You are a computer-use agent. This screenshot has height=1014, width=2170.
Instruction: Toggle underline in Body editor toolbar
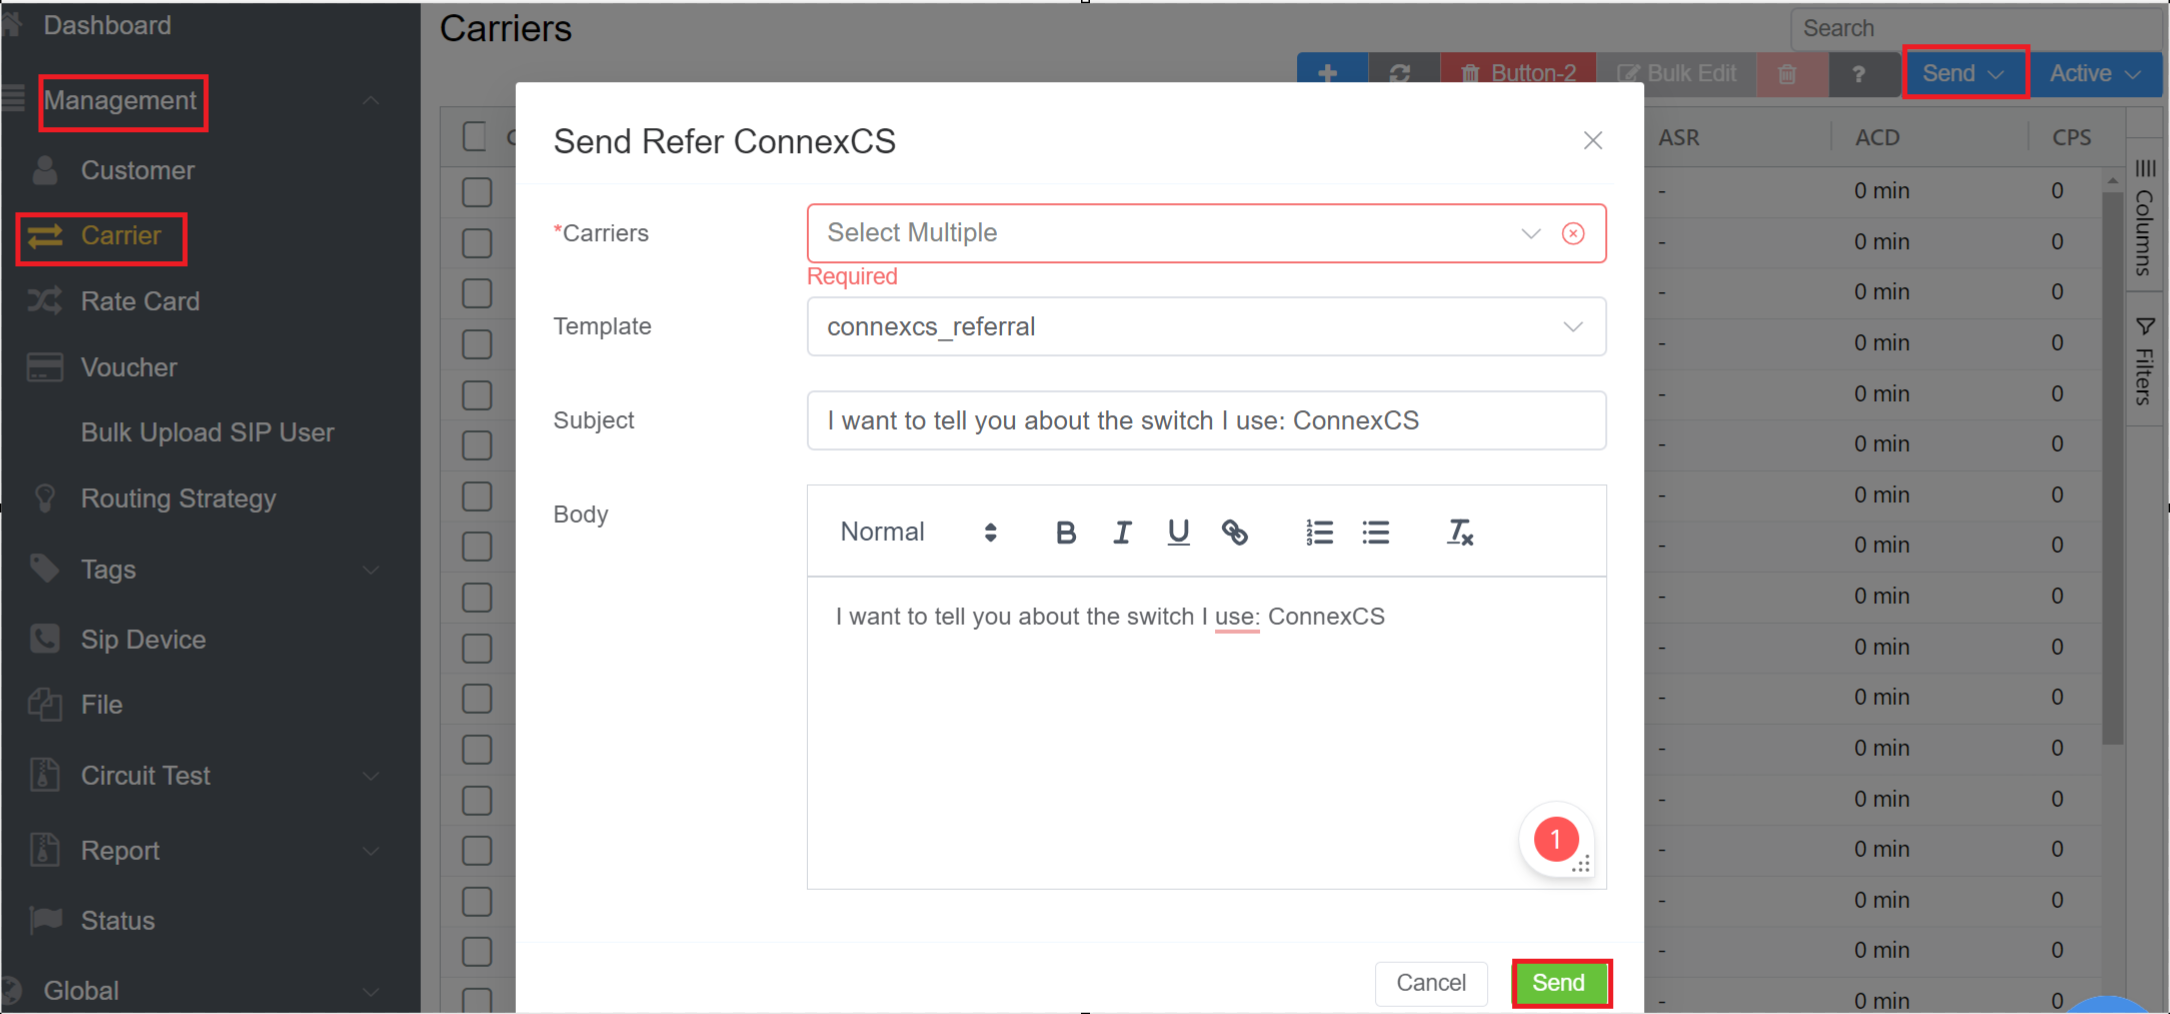tap(1178, 533)
